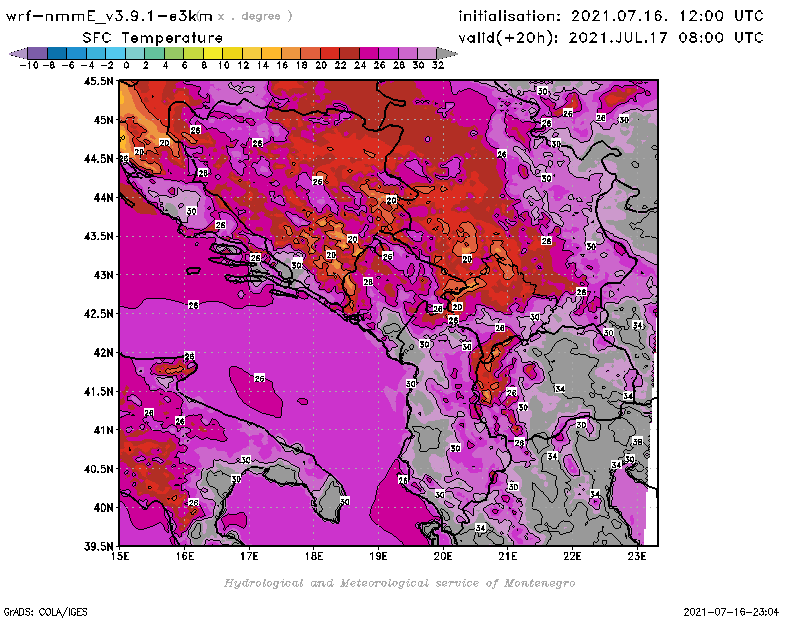Click the 32 legend value label
Image resolution: width=800 pixels, height=618 pixels.
[x=438, y=65]
